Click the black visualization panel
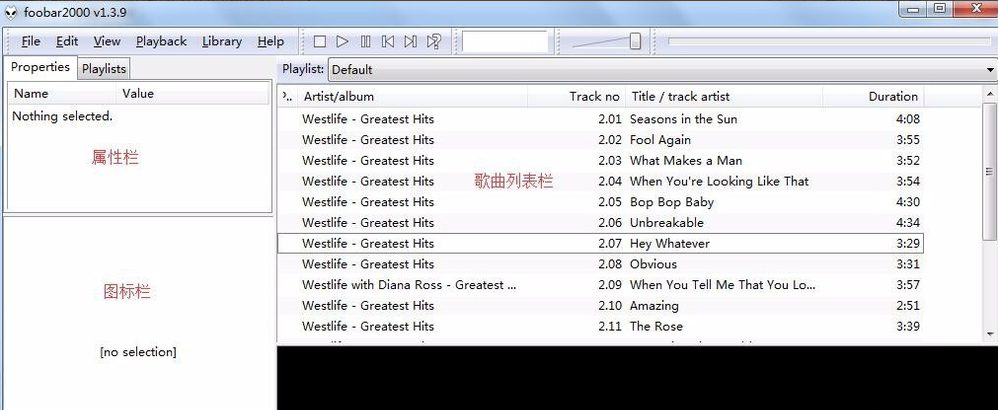 [x=637, y=378]
